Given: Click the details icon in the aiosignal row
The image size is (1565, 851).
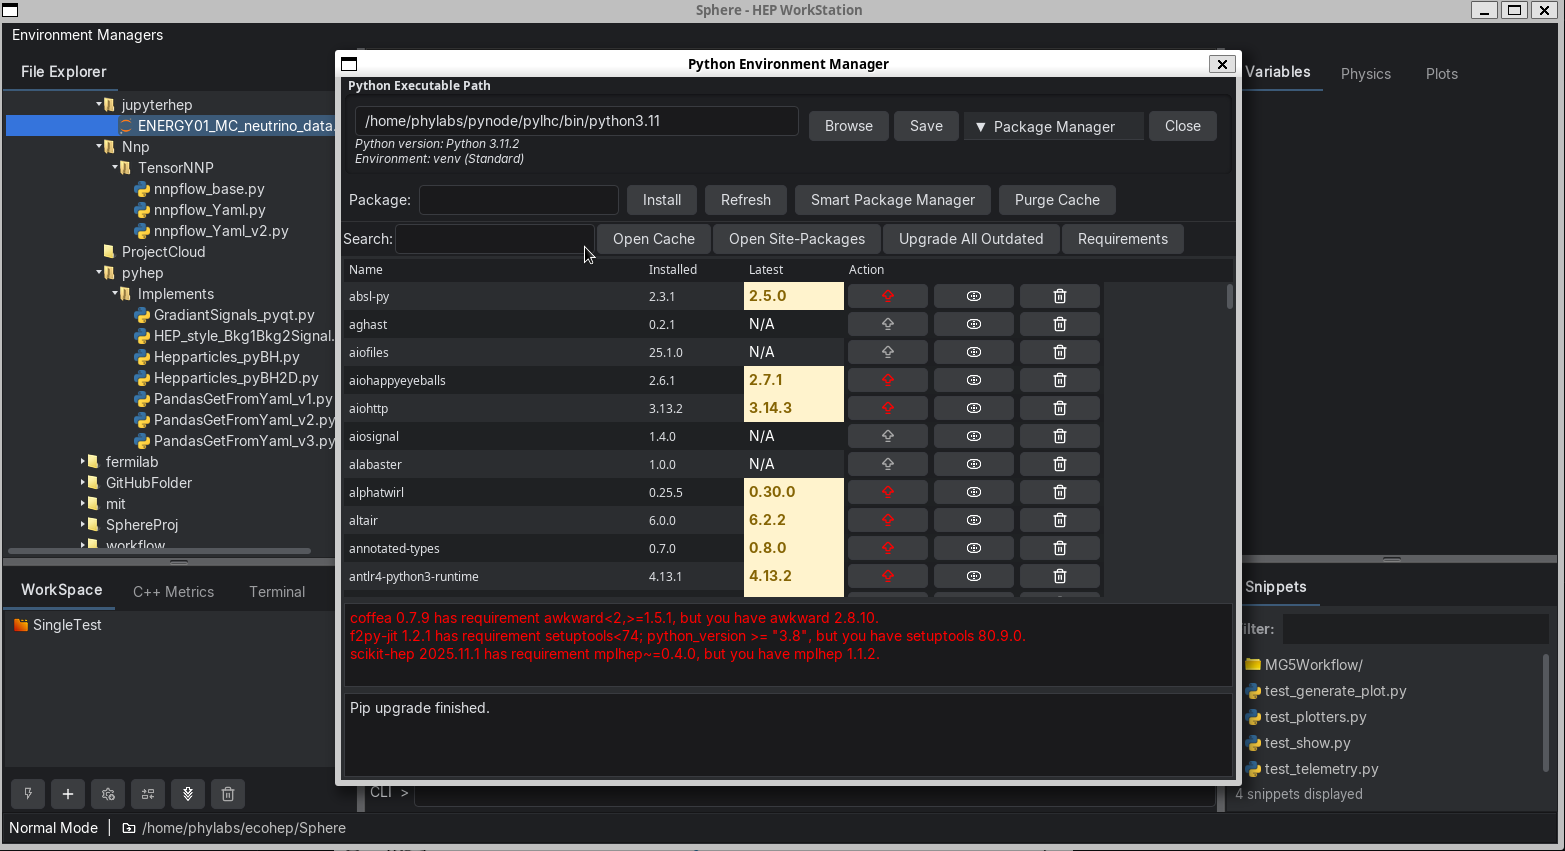Looking at the screenshot, I should point(973,436).
